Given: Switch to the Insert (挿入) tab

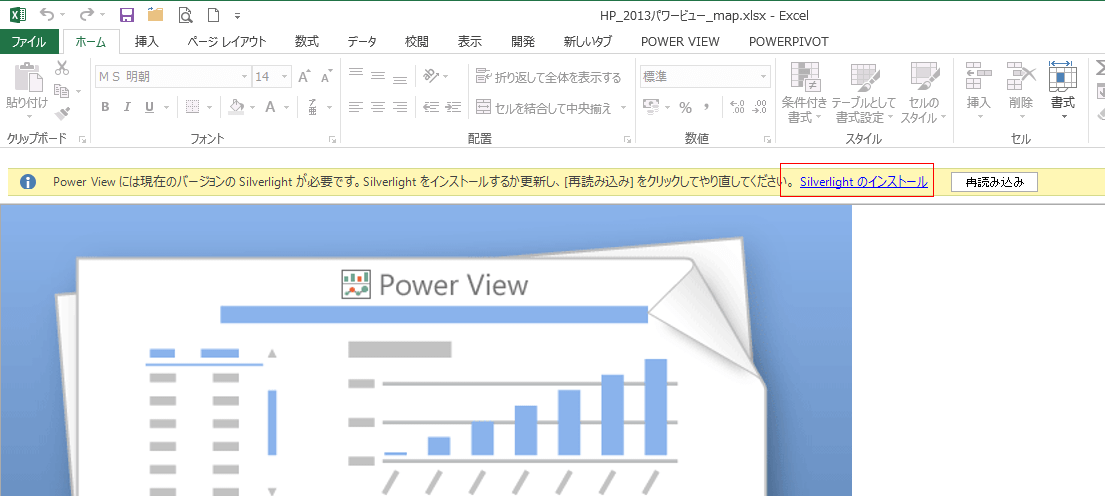Looking at the screenshot, I should (147, 42).
